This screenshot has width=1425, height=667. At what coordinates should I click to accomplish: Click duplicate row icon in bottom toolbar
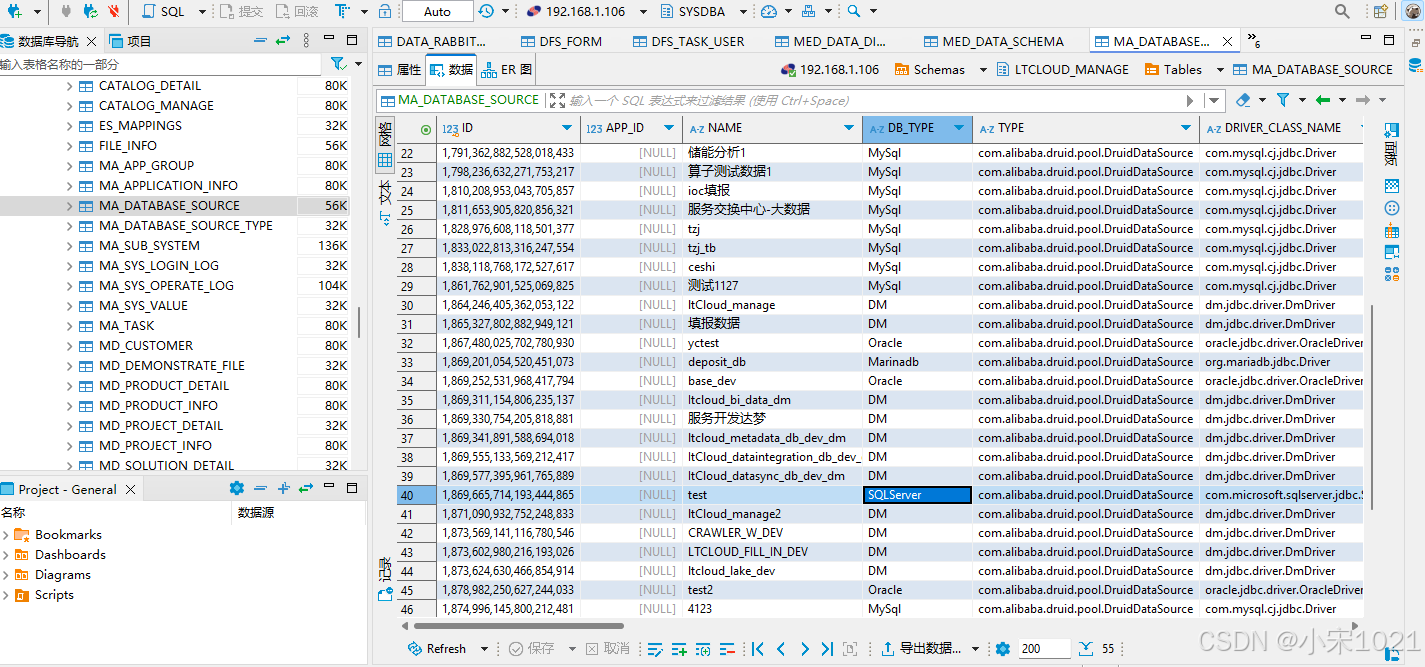[703, 649]
